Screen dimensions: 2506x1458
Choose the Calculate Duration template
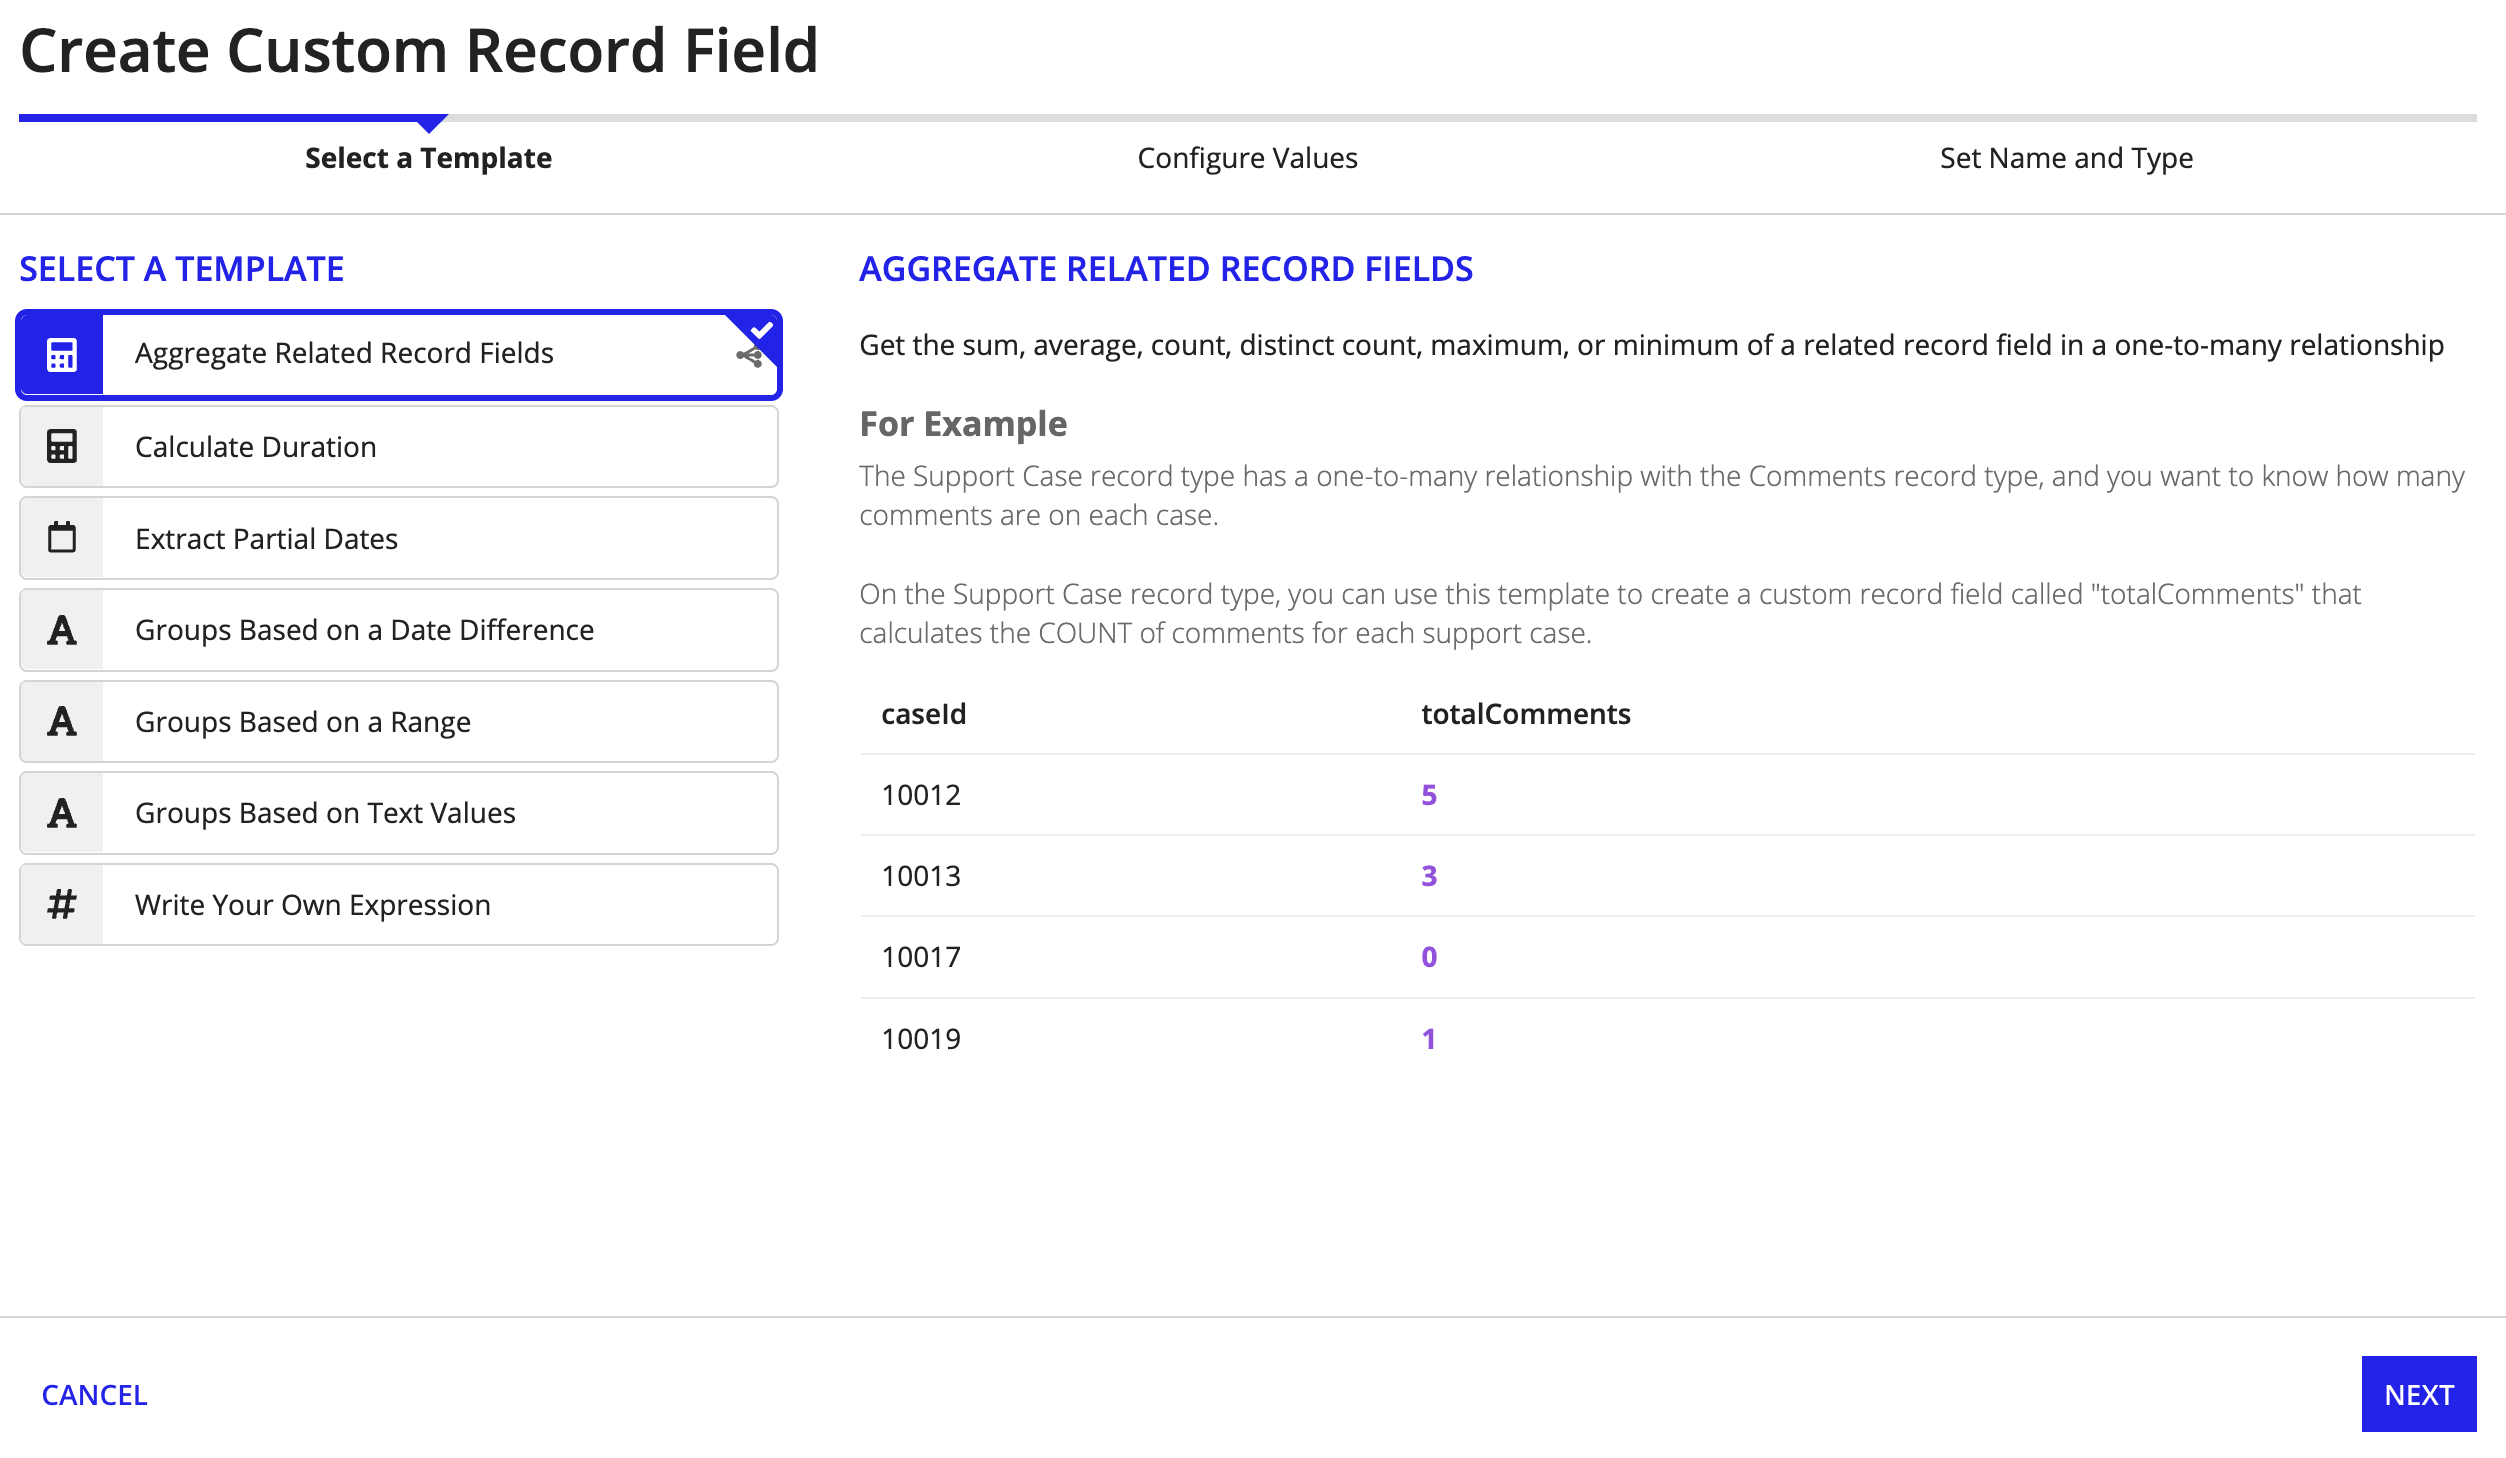(x=399, y=446)
